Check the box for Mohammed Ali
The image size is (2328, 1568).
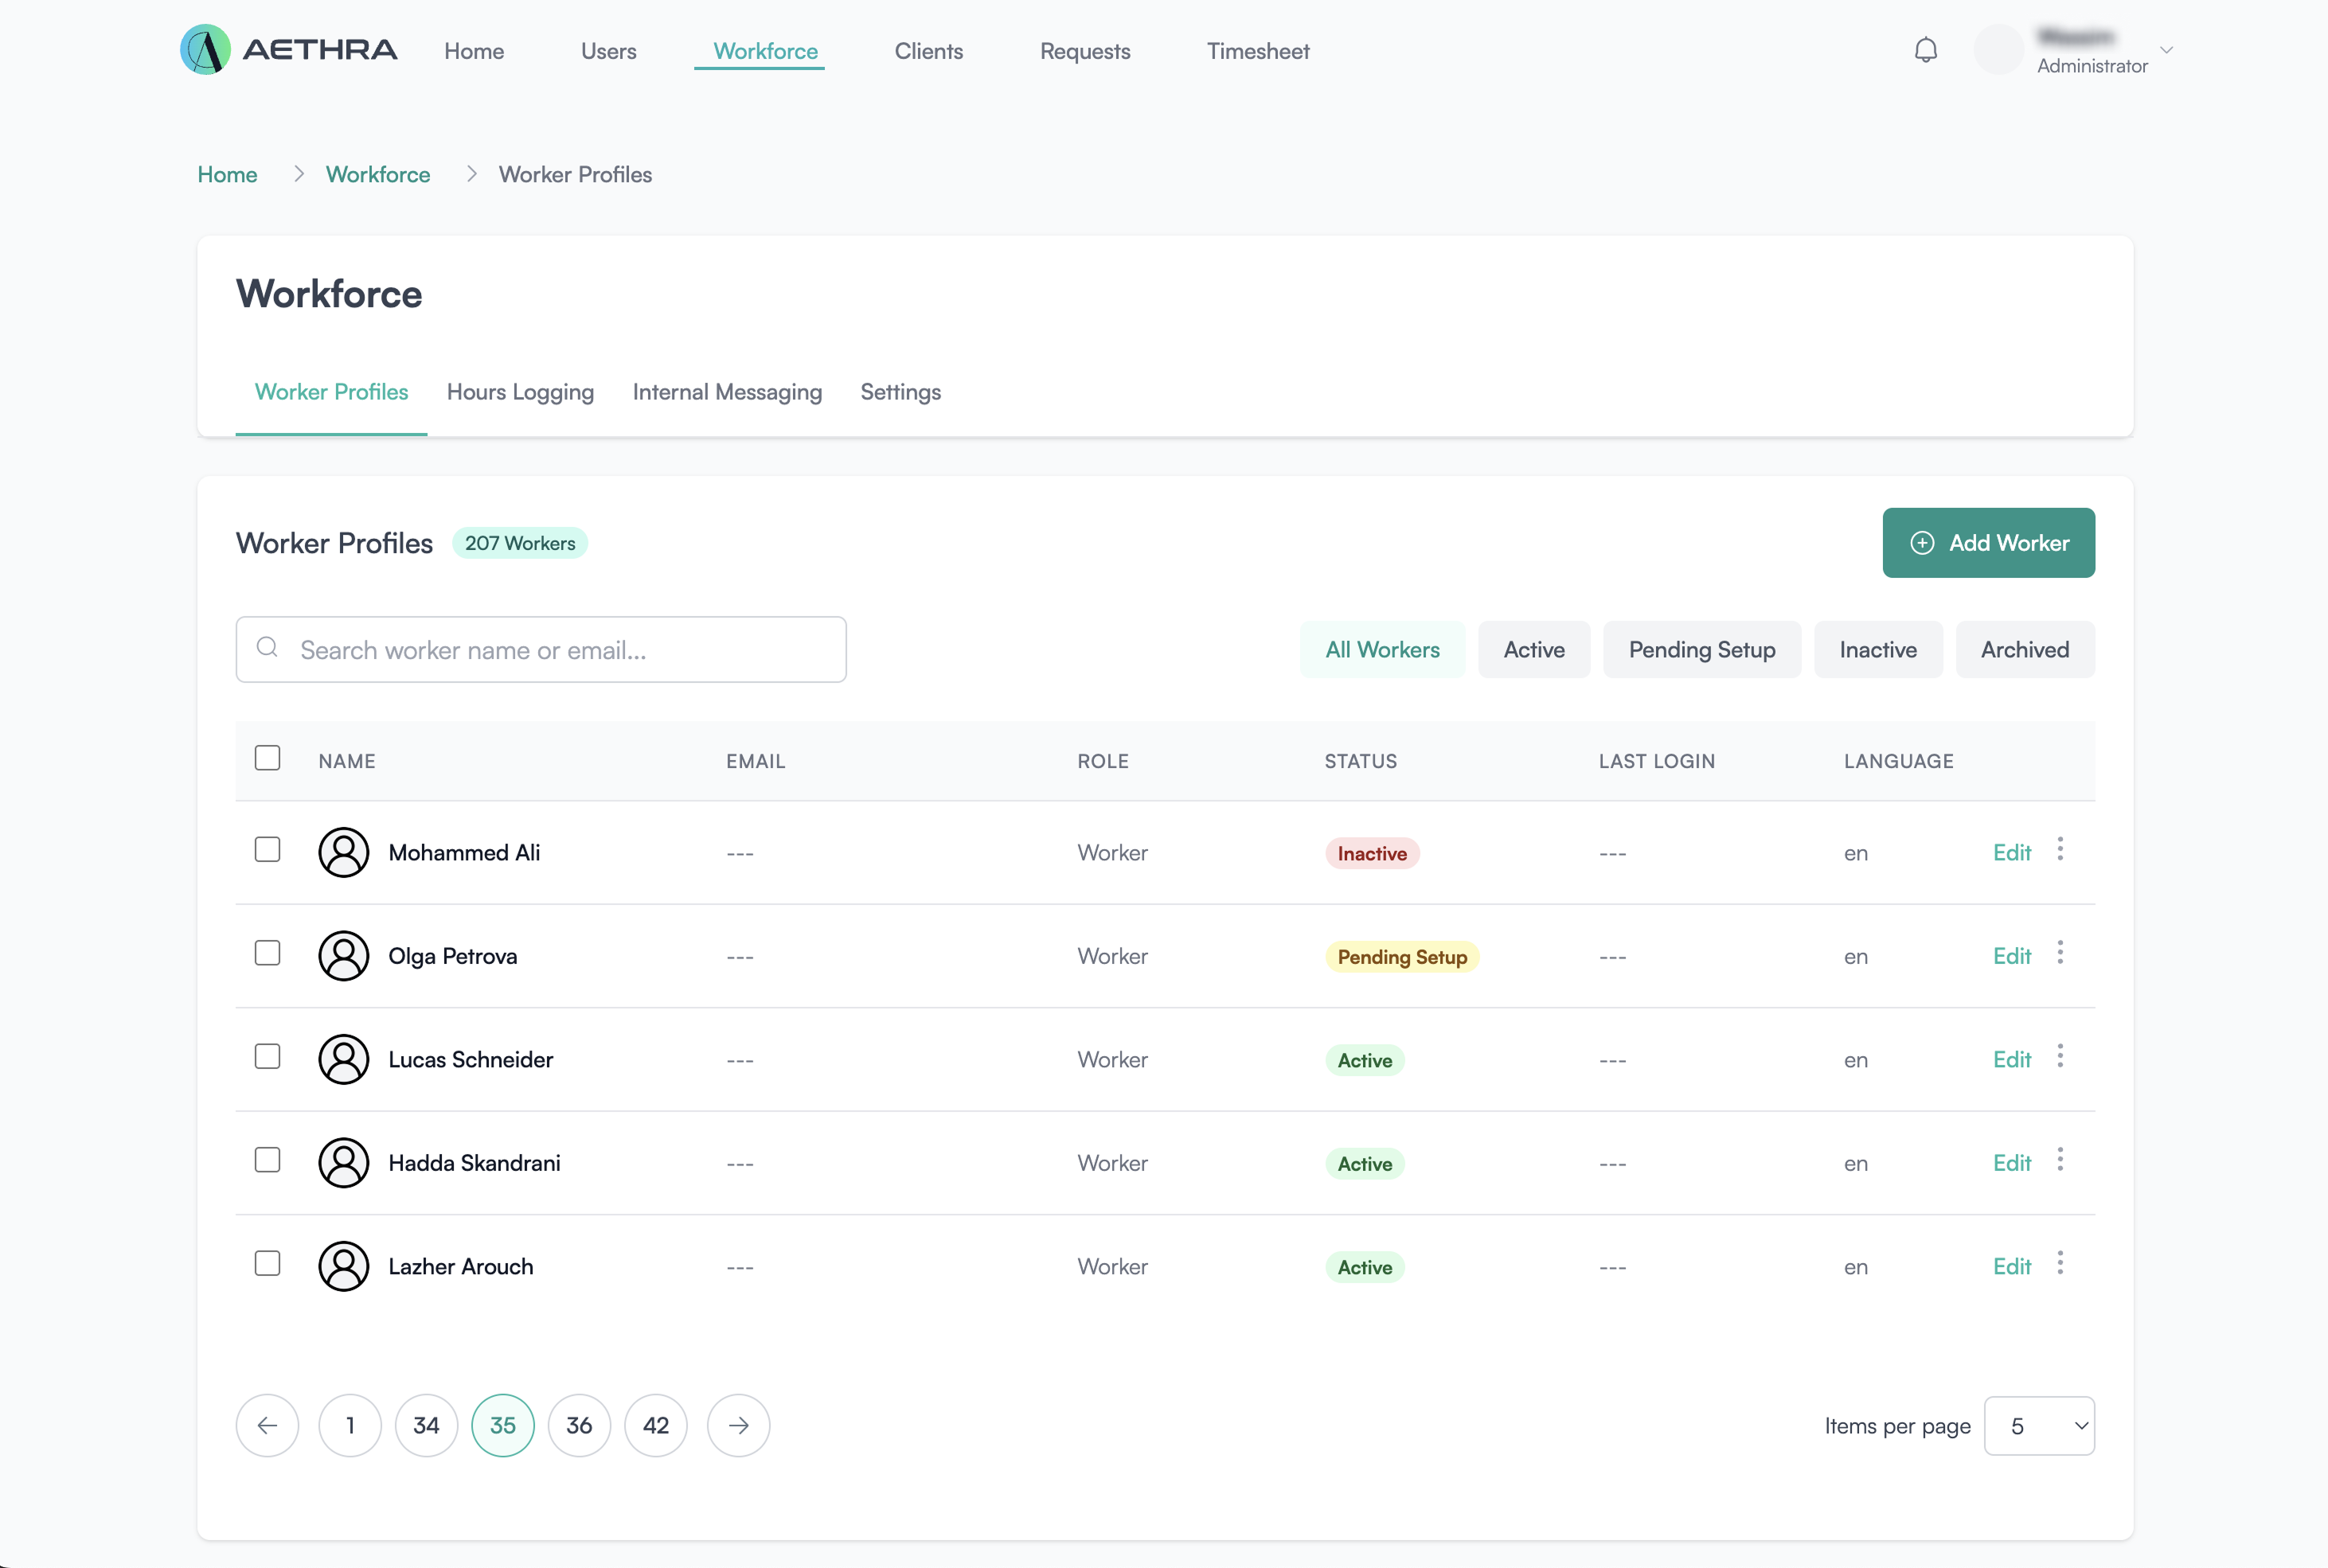pyautogui.click(x=267, y=849)
